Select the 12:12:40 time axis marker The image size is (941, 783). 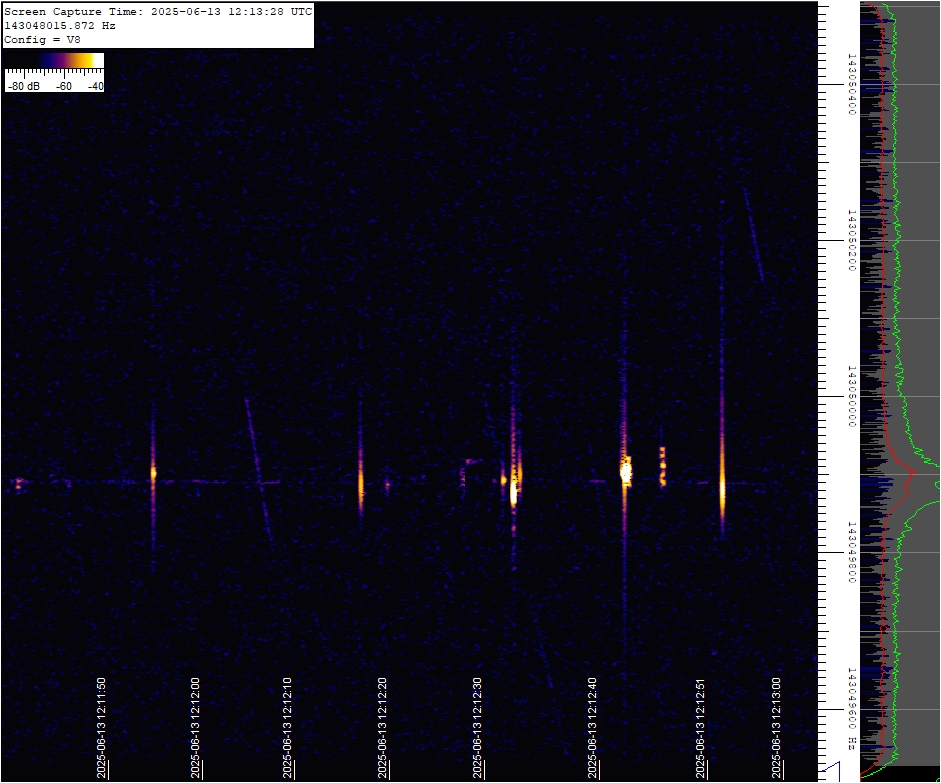tap(593, 728)
